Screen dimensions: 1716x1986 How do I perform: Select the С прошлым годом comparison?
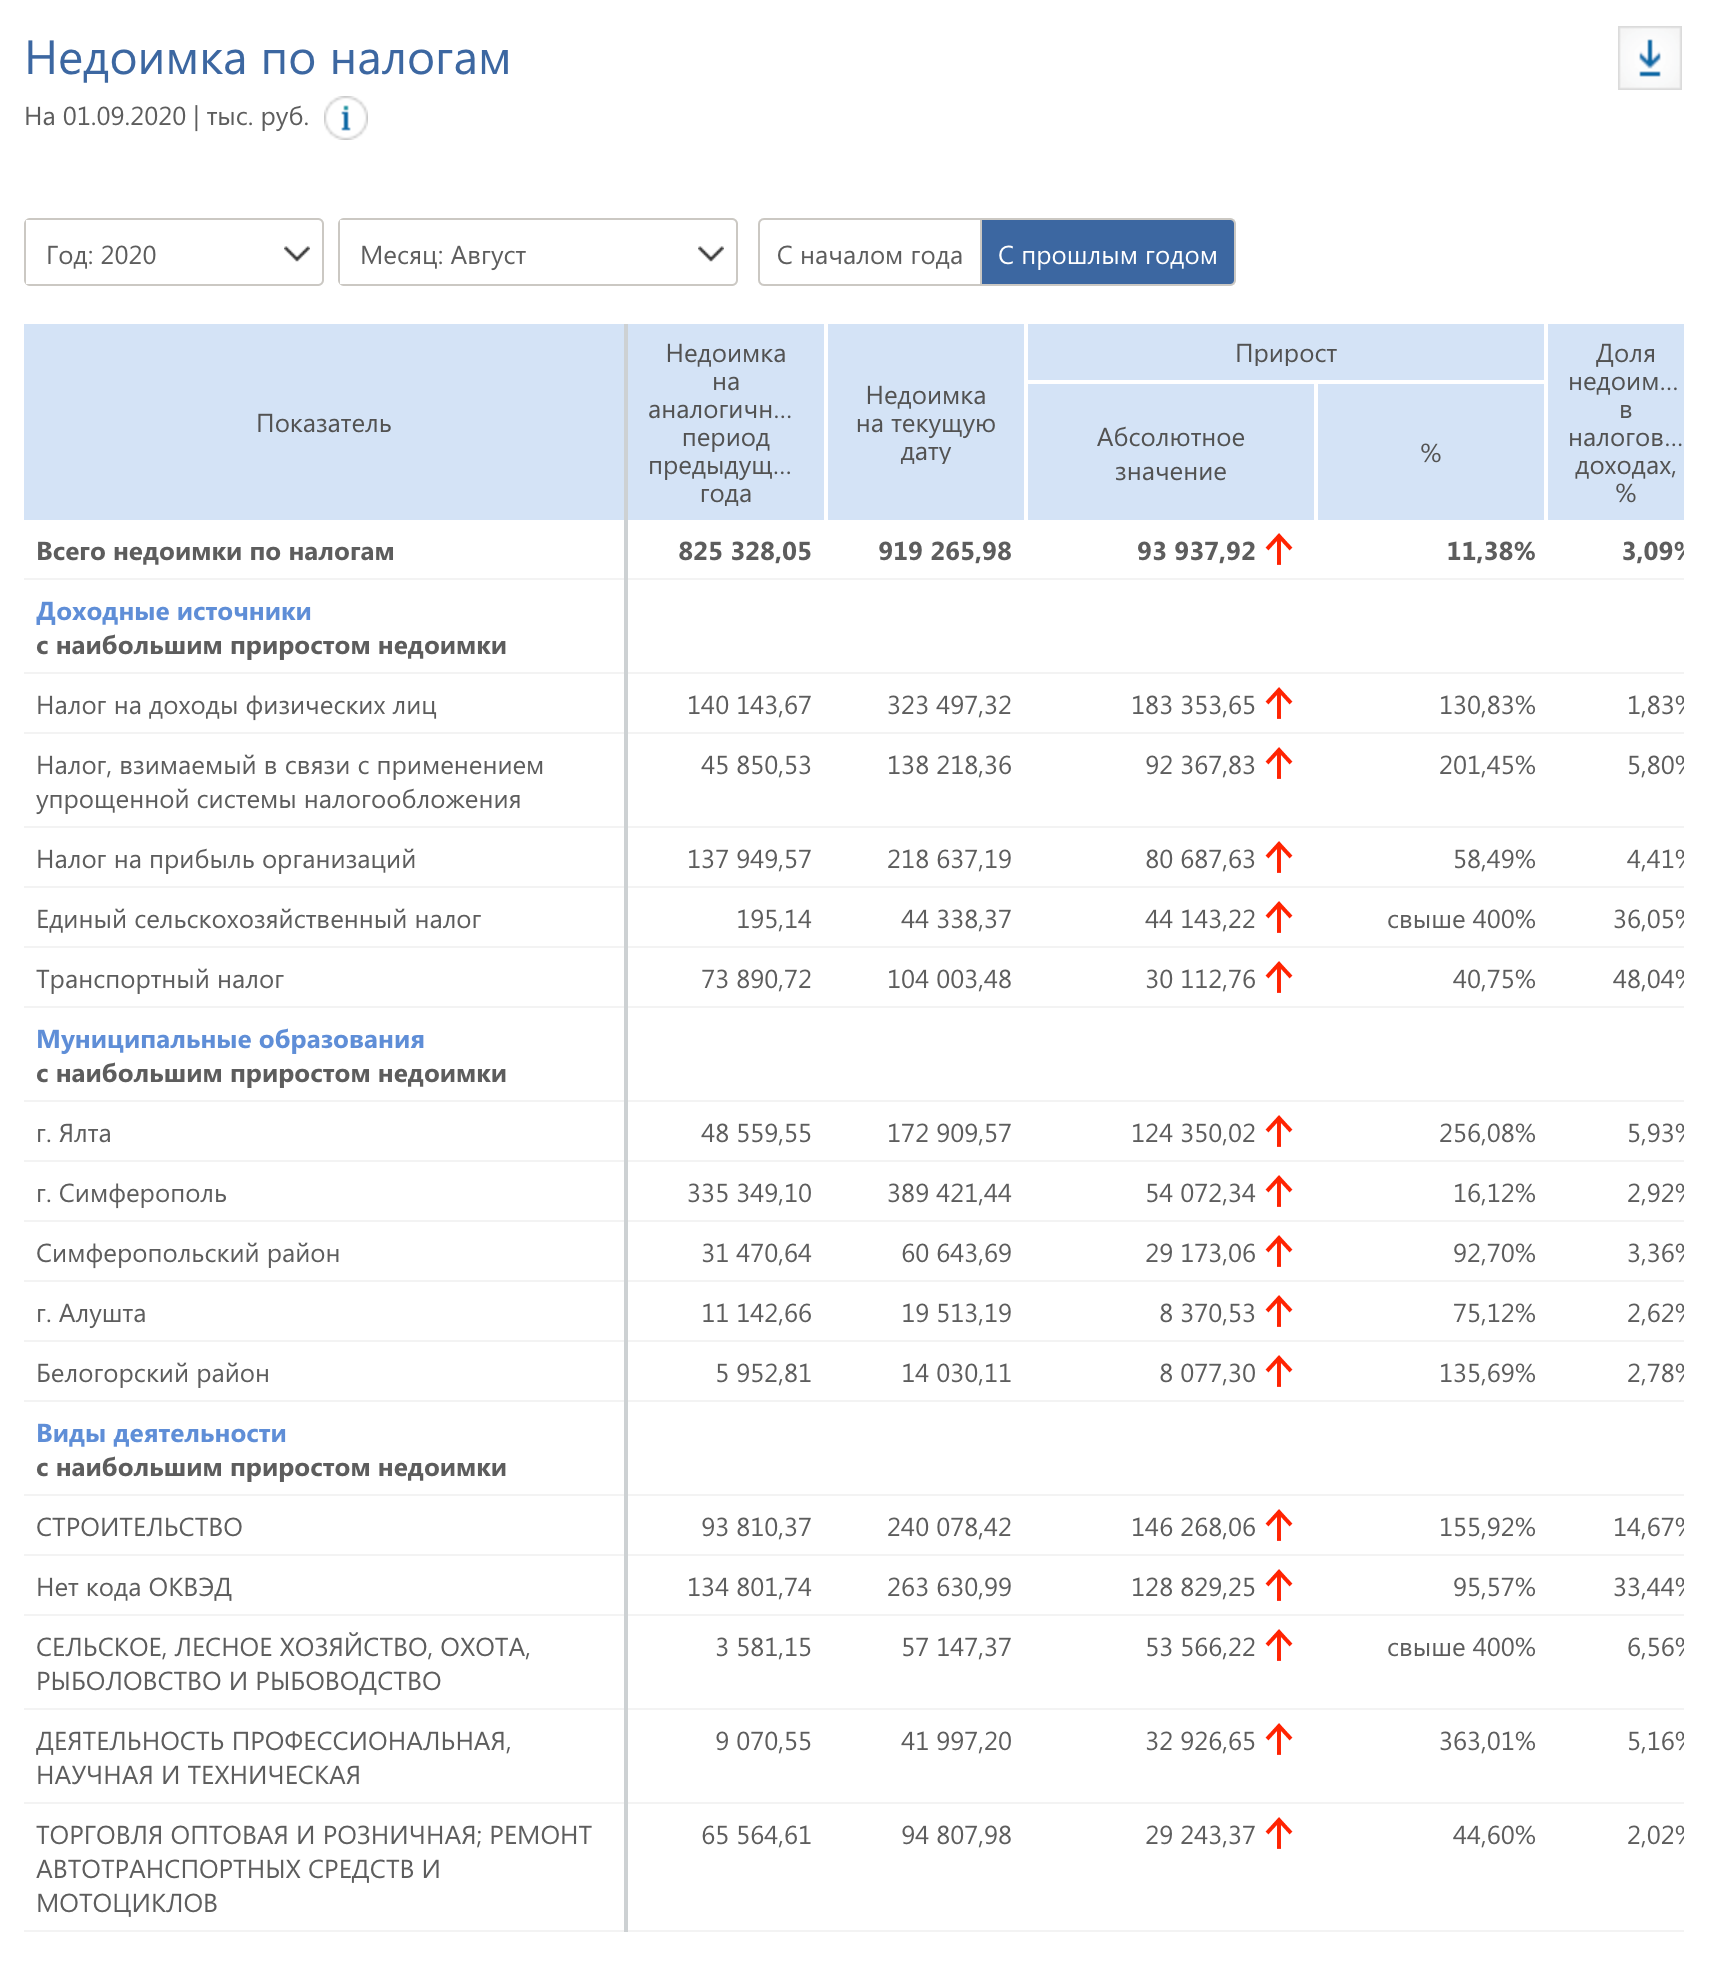click(1107, 254)
